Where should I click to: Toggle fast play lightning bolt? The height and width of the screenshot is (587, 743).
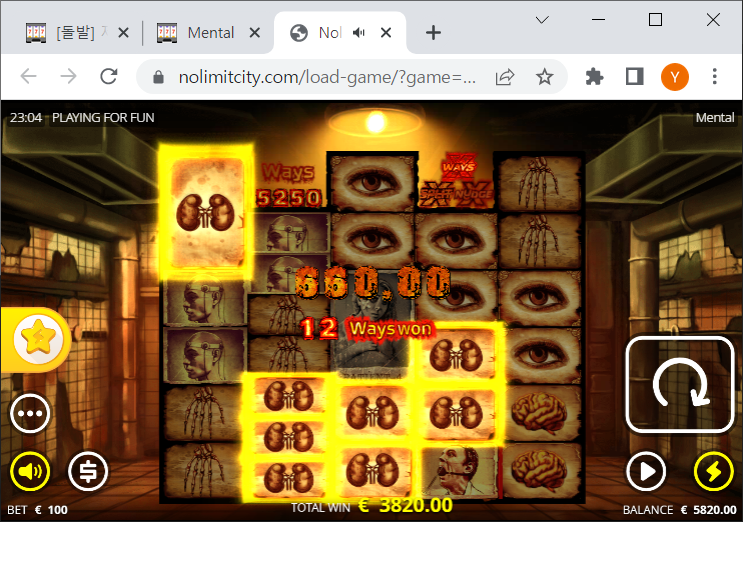tap(714, 471)
